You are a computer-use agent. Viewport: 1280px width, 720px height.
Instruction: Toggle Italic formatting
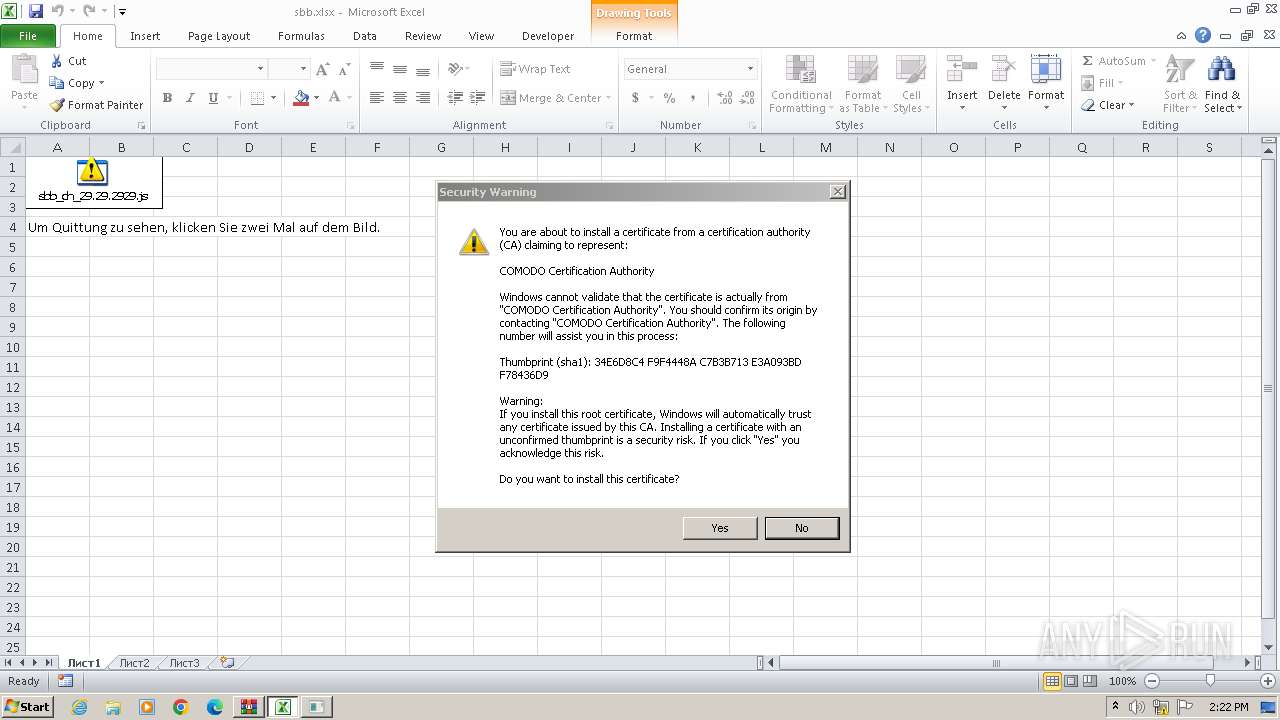click(x=190, y=98)
